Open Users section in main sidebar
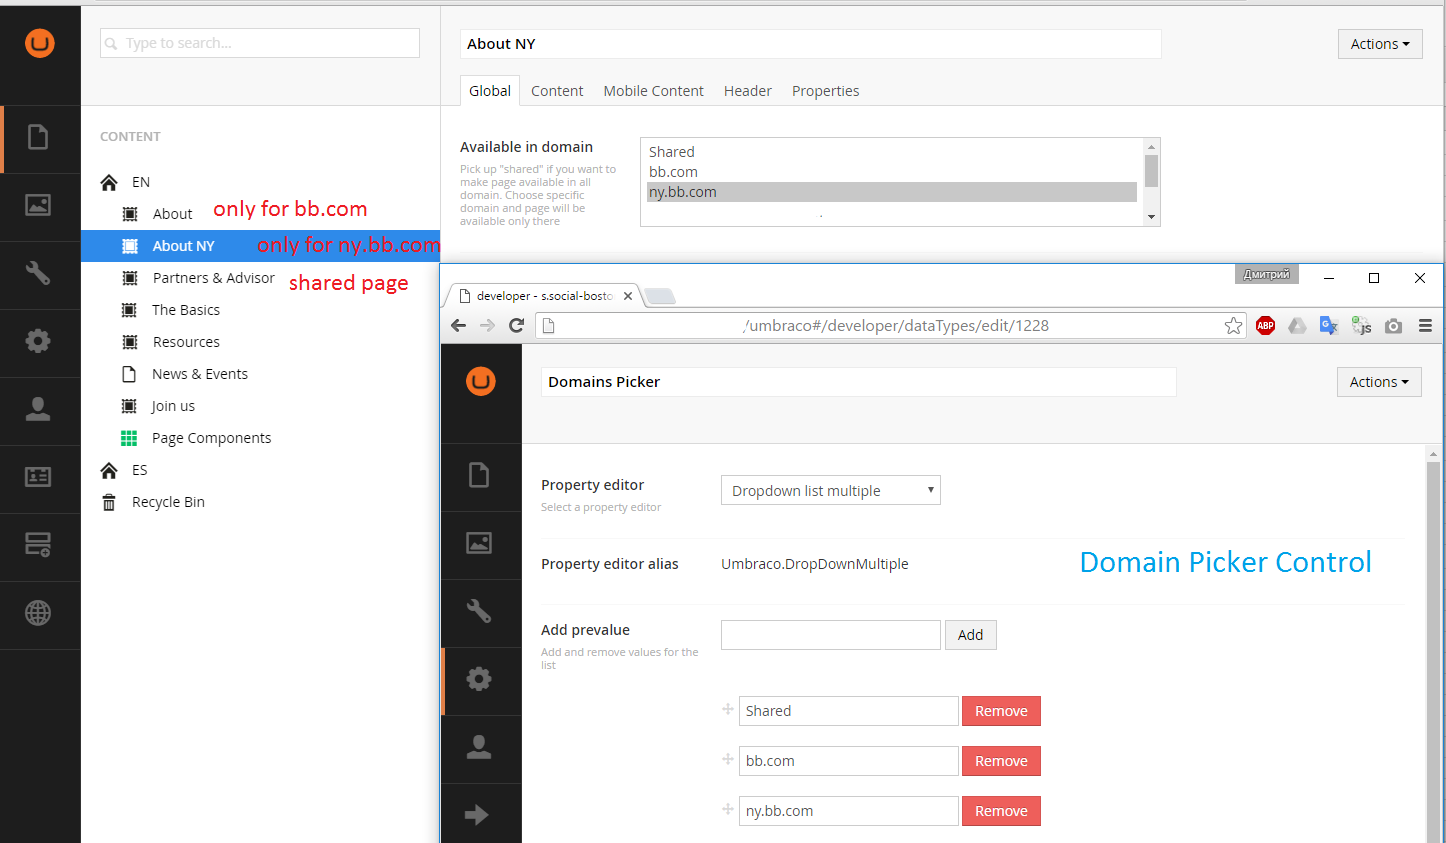The height and width of the screenshot is (843, 1446). tap(38, 409)
